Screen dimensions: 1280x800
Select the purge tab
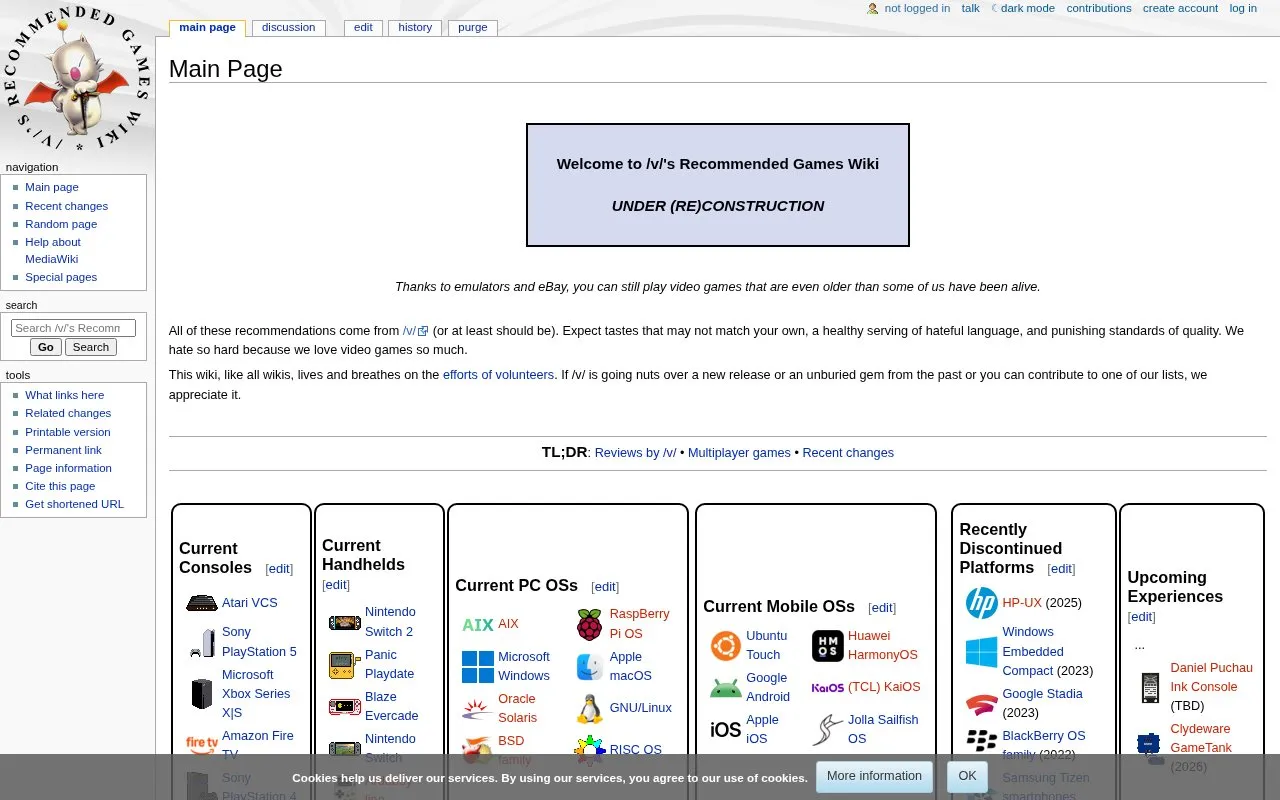(473, 27)
